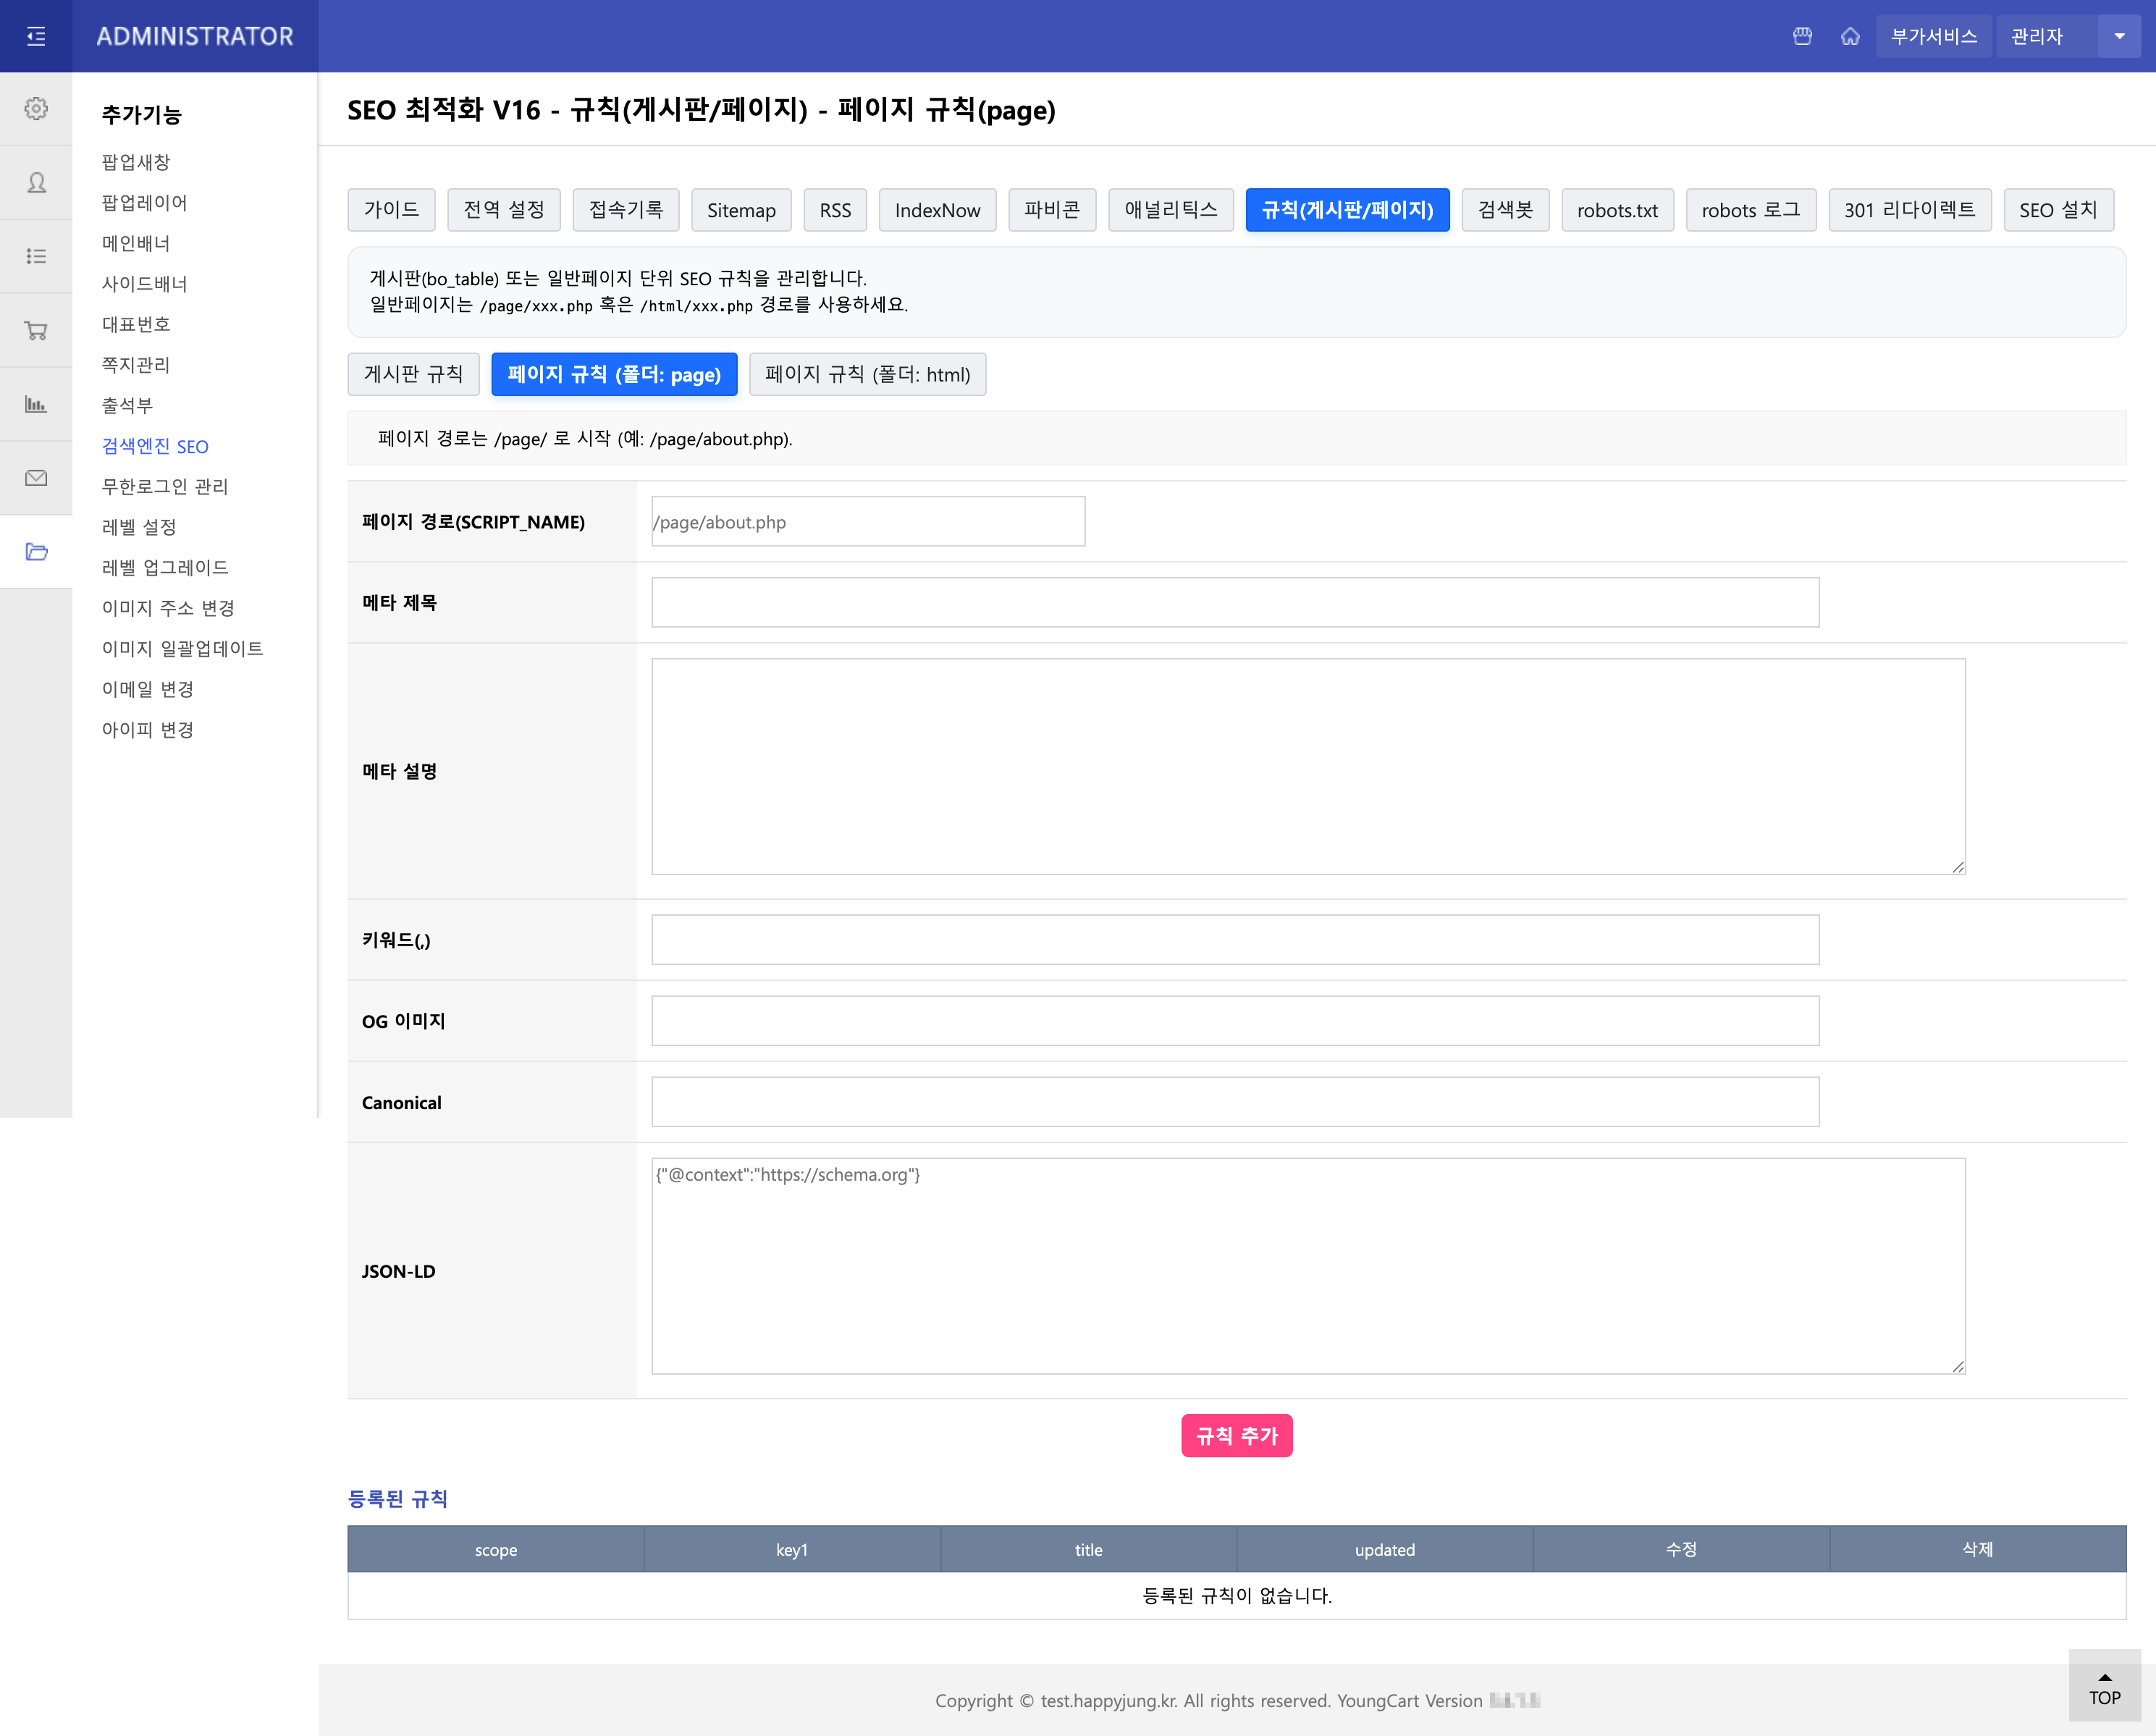Focus the JSON-LD textarea
2156x1736 pixels.
1307,1266
